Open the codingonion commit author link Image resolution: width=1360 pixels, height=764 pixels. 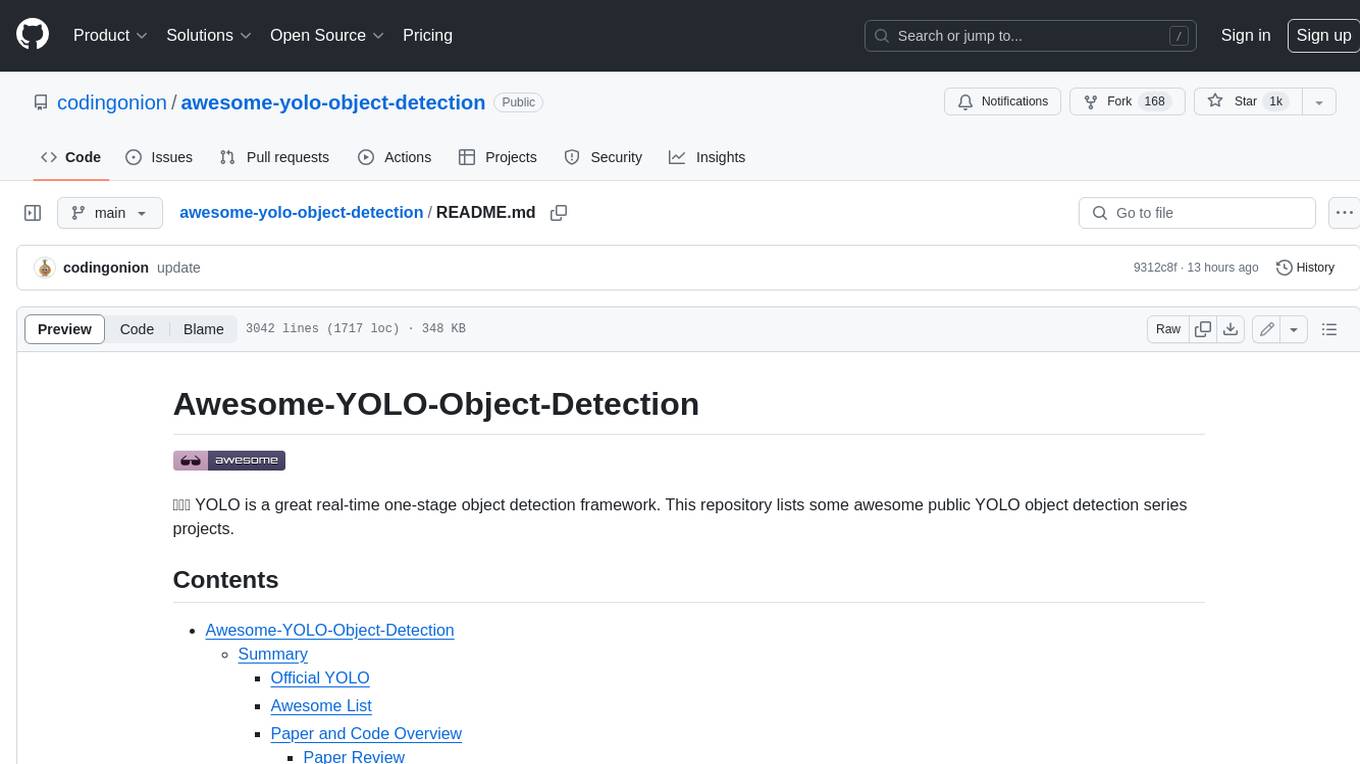click(x=106, y=268)
